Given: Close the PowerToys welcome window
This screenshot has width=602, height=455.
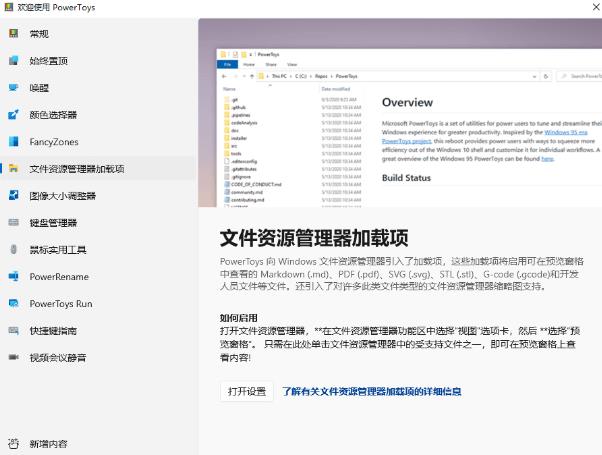Looking at the screenshot, I should [x=595, y=7].
